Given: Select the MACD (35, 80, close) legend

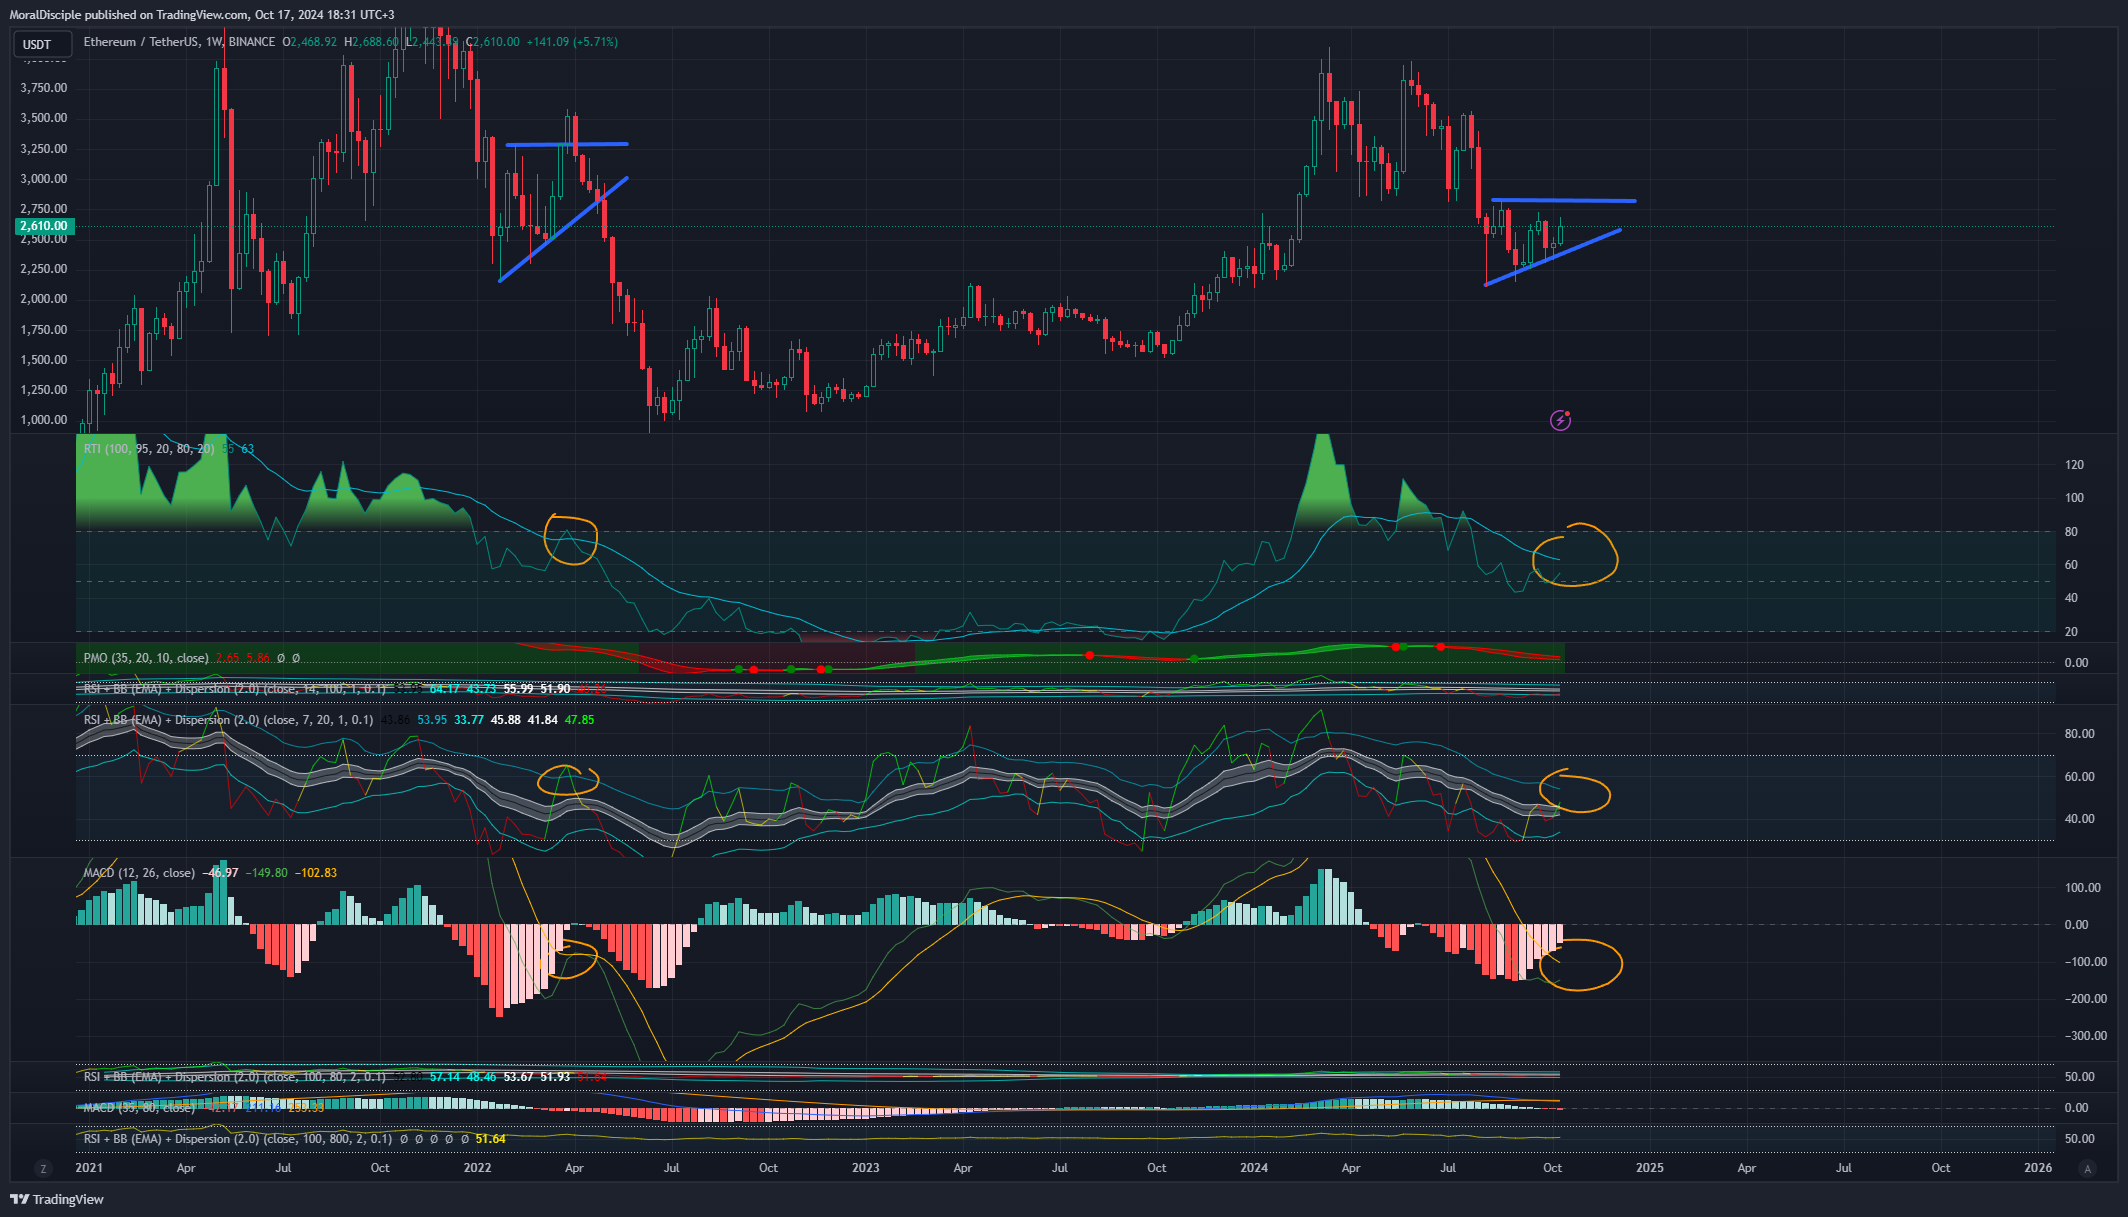Looking at the screenshot, I should point(139,1108).
